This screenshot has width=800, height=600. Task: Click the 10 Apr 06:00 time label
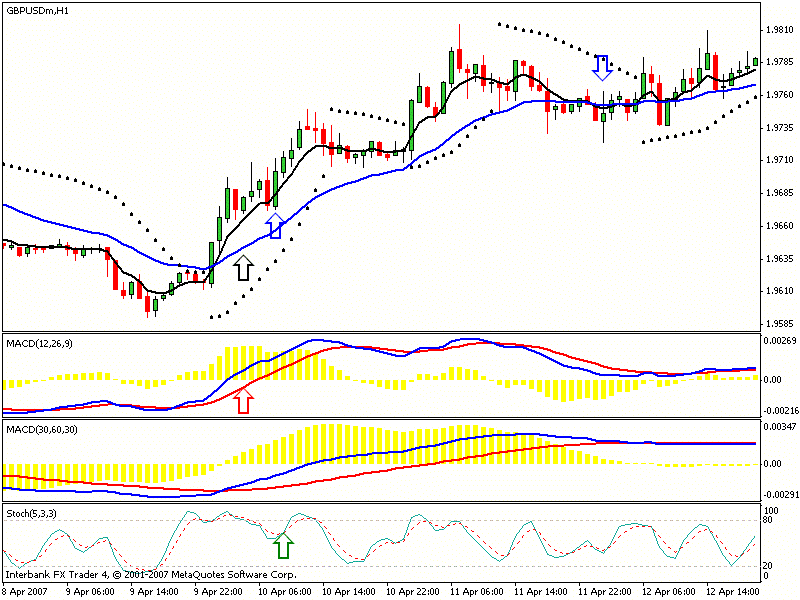(x=284, y=592)
